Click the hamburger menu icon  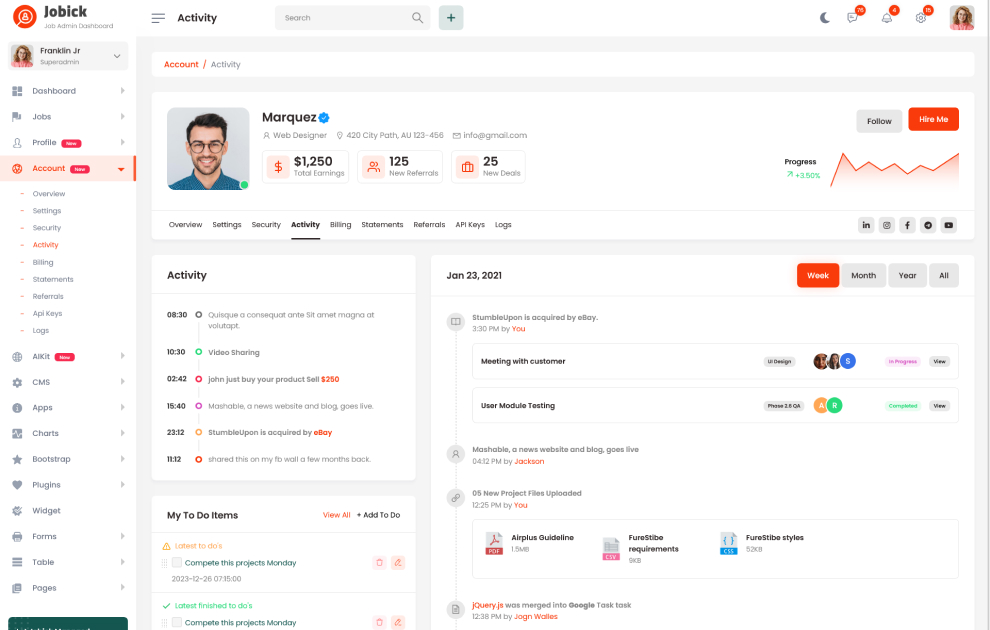158,18
